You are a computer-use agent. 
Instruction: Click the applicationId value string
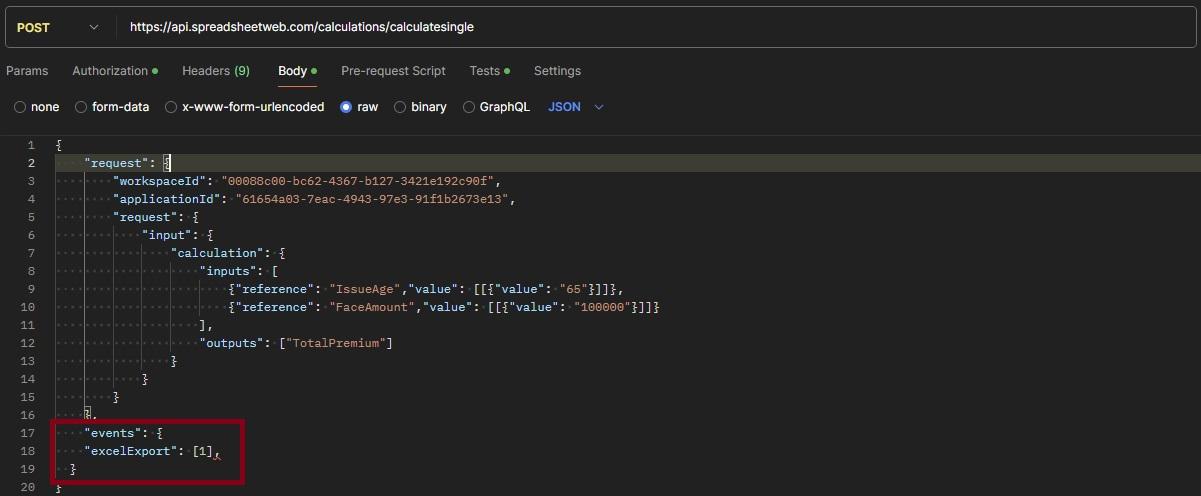(372, 199)
